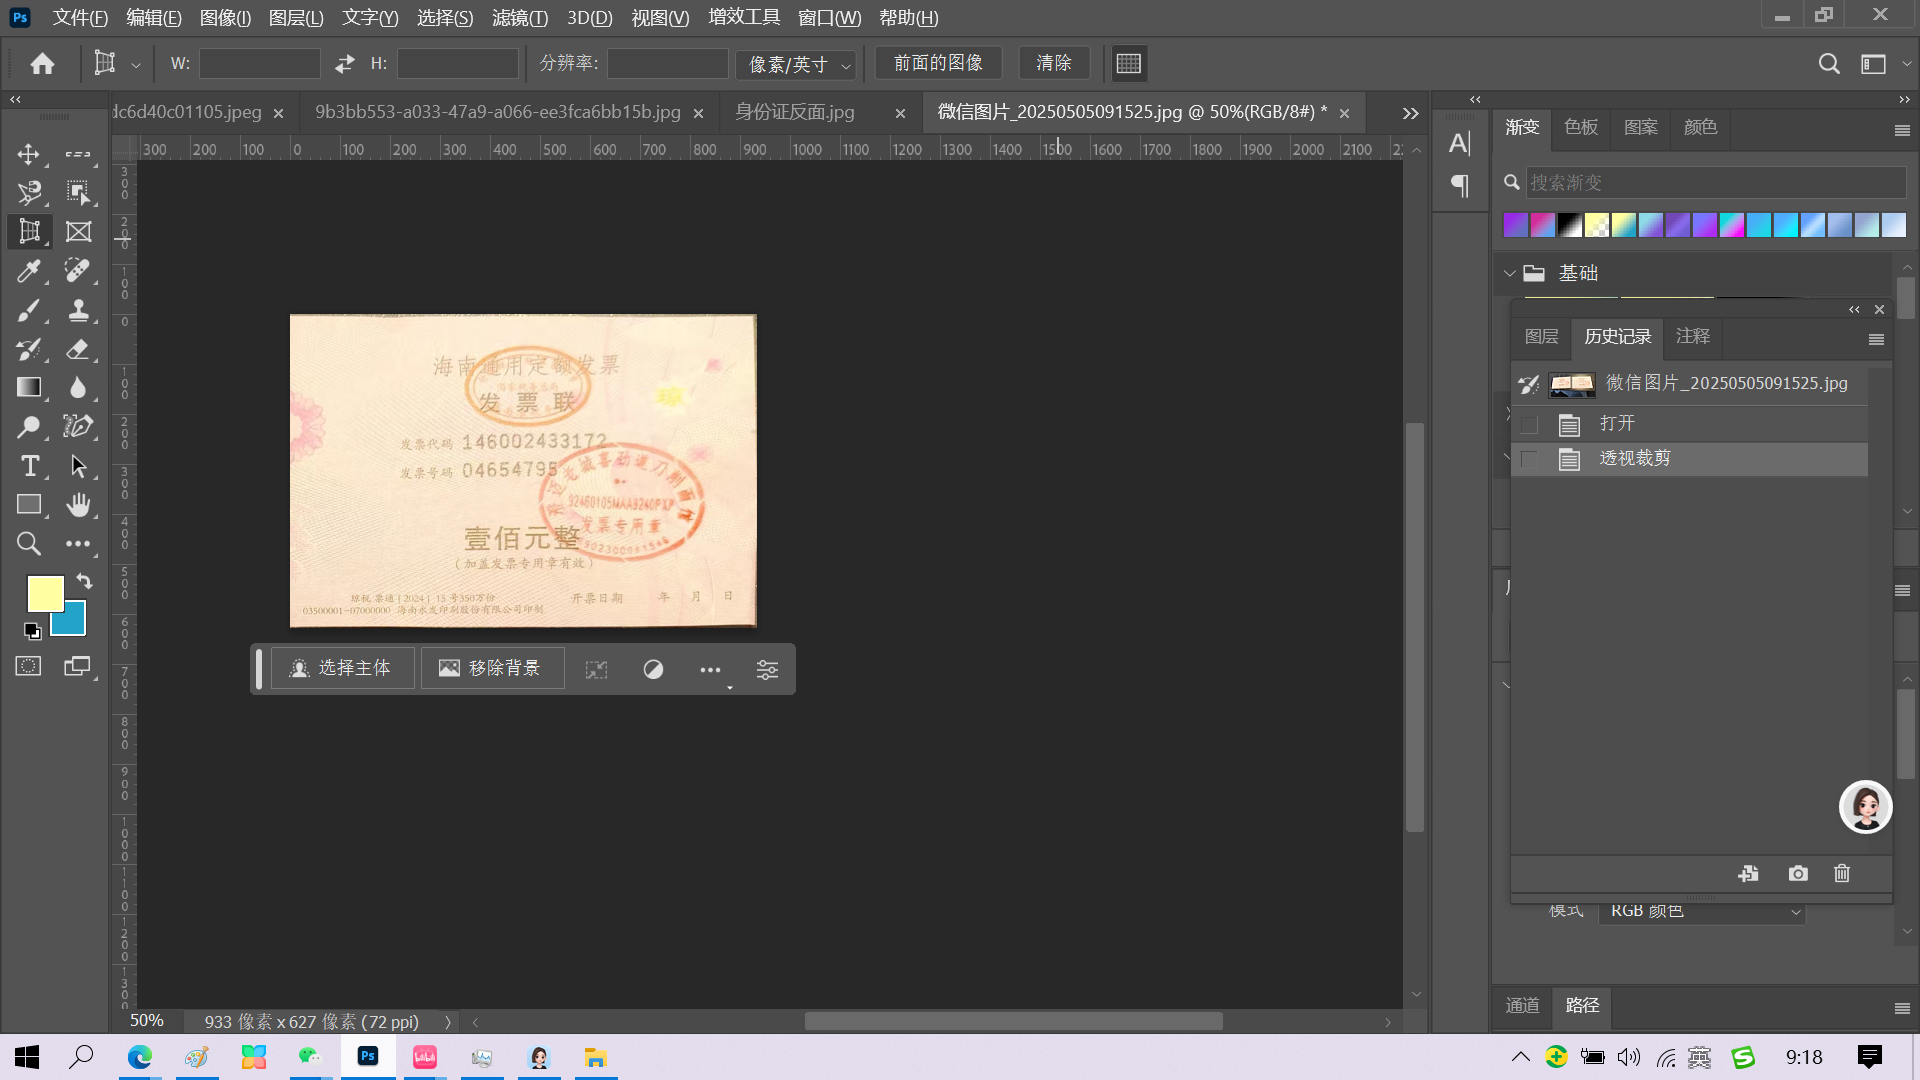The image size is (1920, 1080).
Task: Select the Move tool
Action: pyautogui.click(x=28, y=154)
